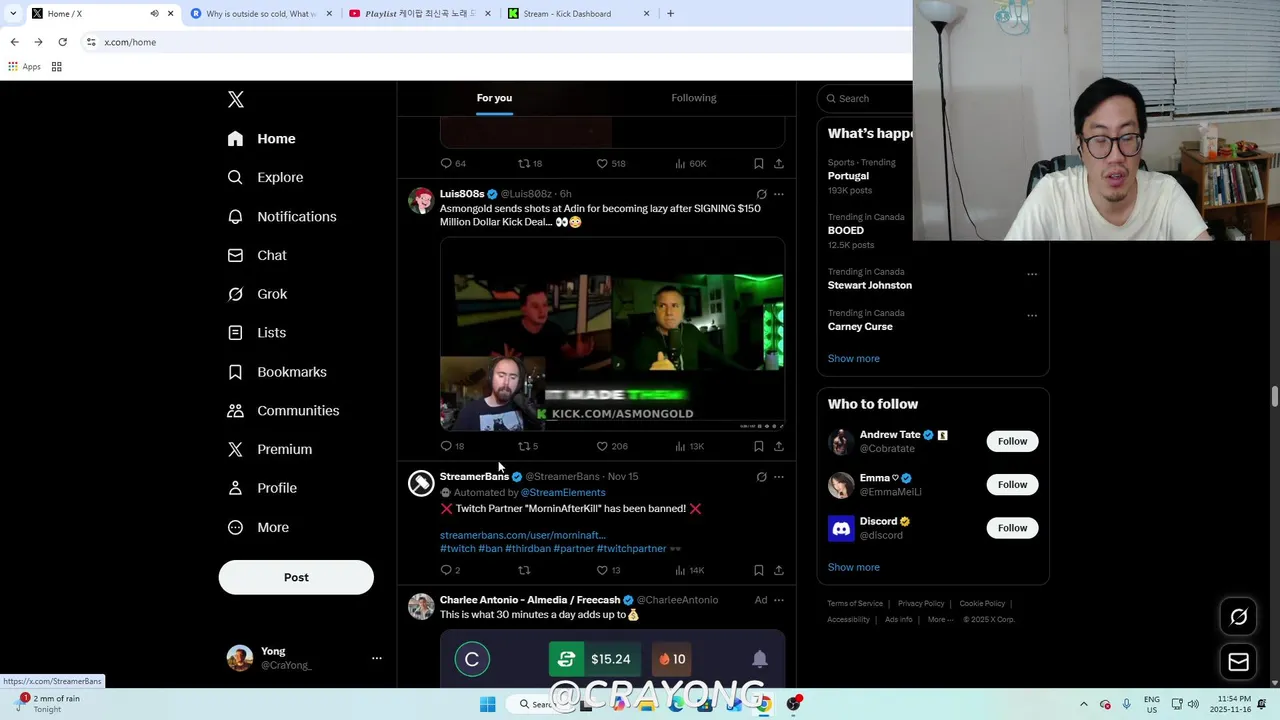The width and height of the screenshot is (1280, 720).
Task: Follow Andrew Tate
Action: pos(1012,441)
